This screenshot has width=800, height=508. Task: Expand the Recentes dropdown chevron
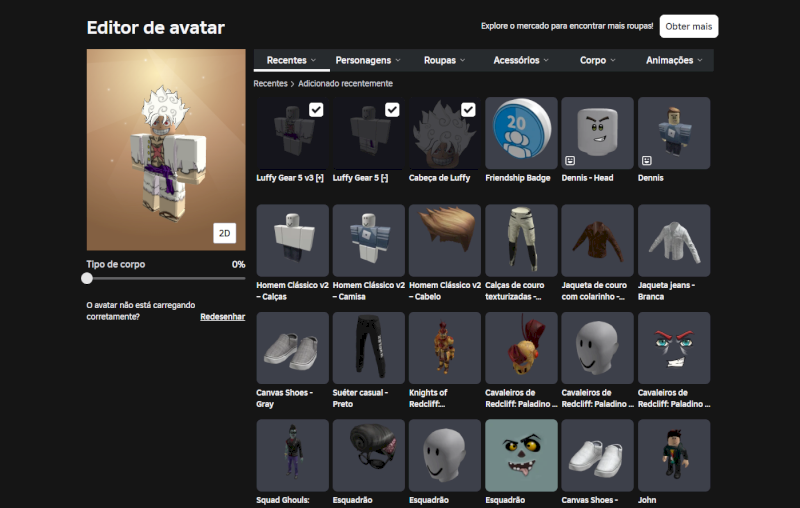tap(313, 60)
